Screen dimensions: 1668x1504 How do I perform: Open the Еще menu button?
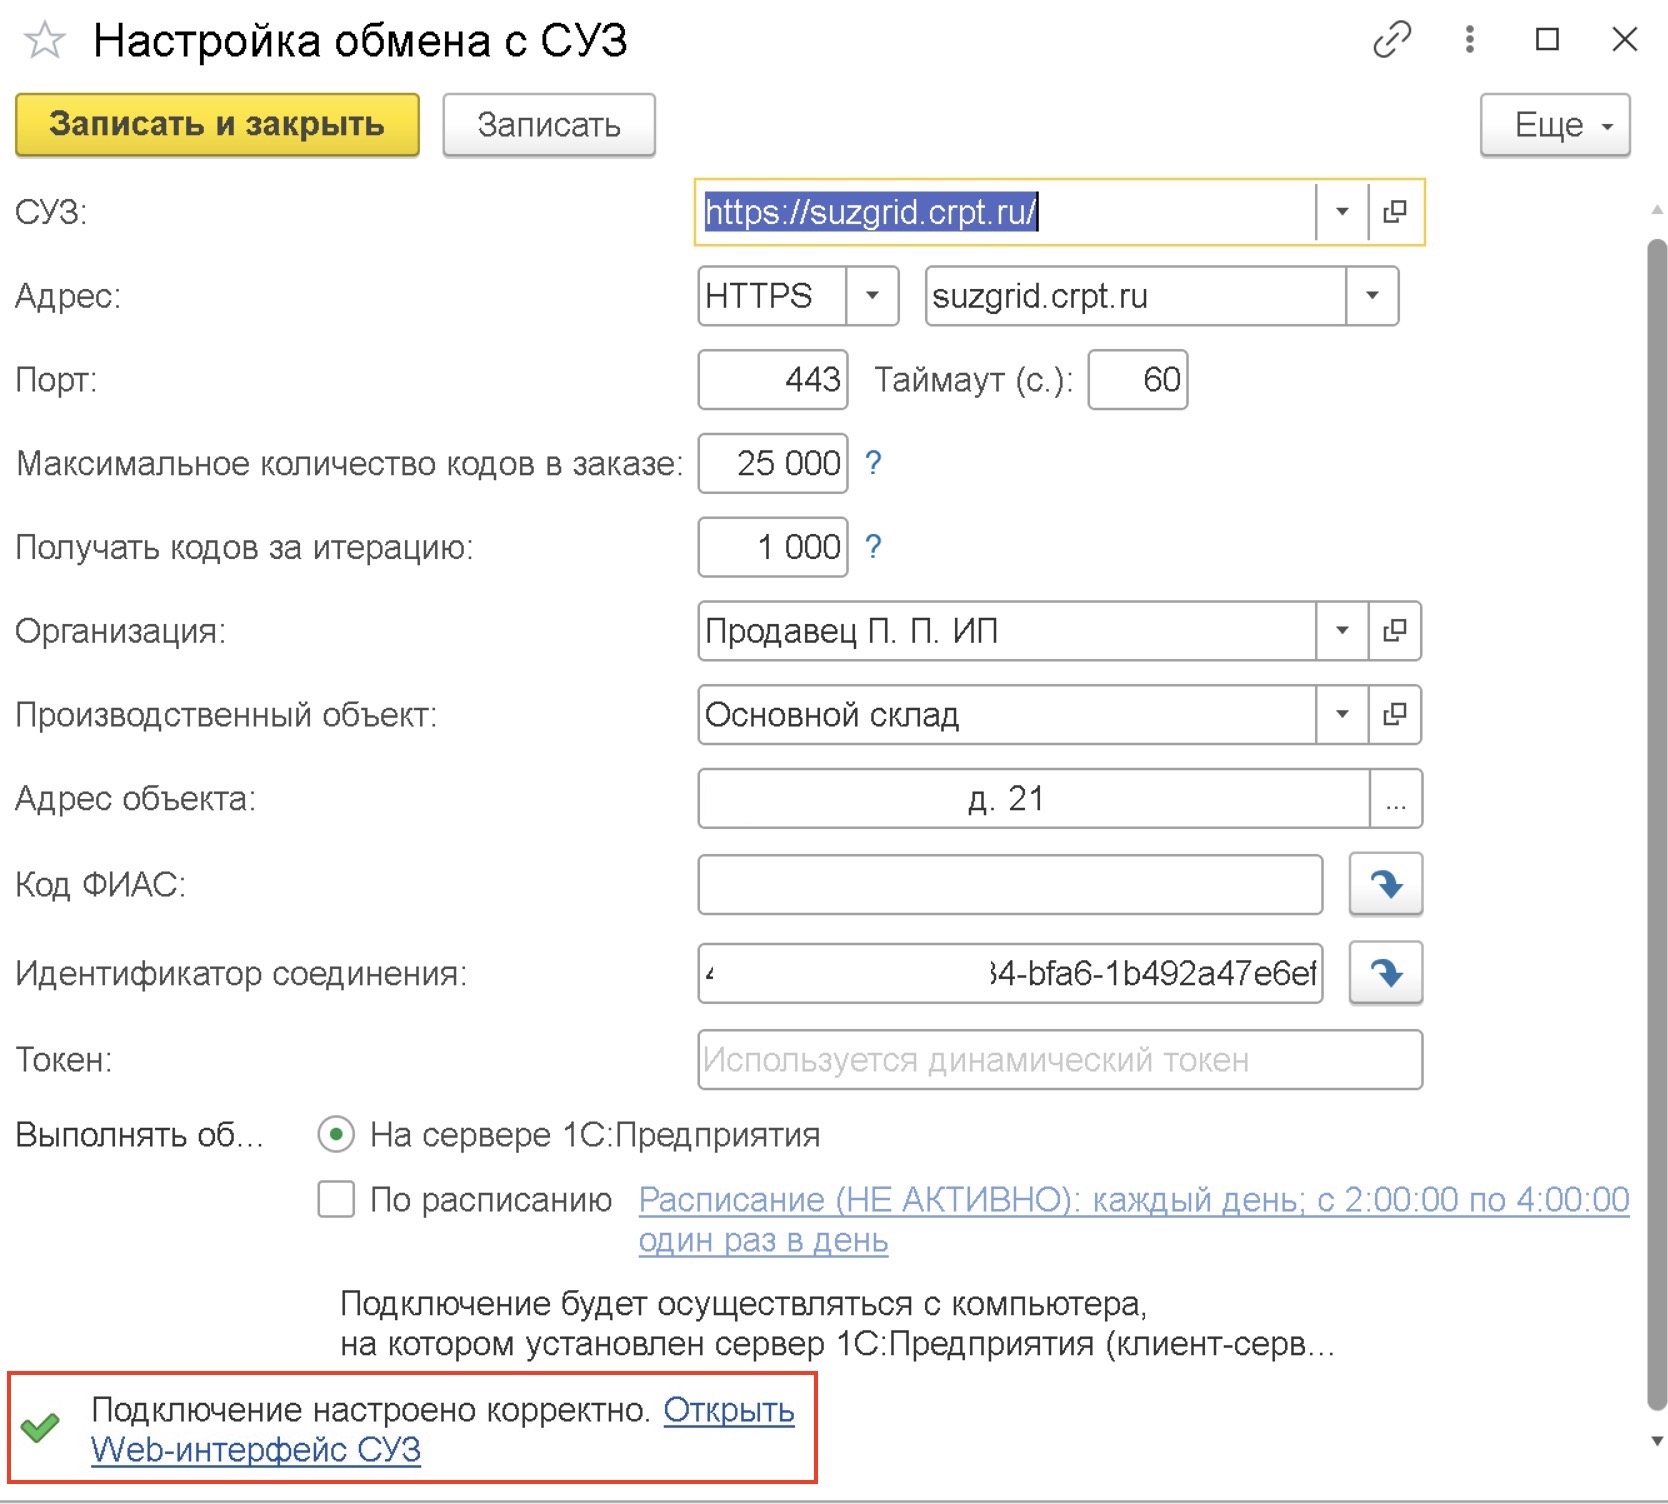click(x=1555, y=125)
